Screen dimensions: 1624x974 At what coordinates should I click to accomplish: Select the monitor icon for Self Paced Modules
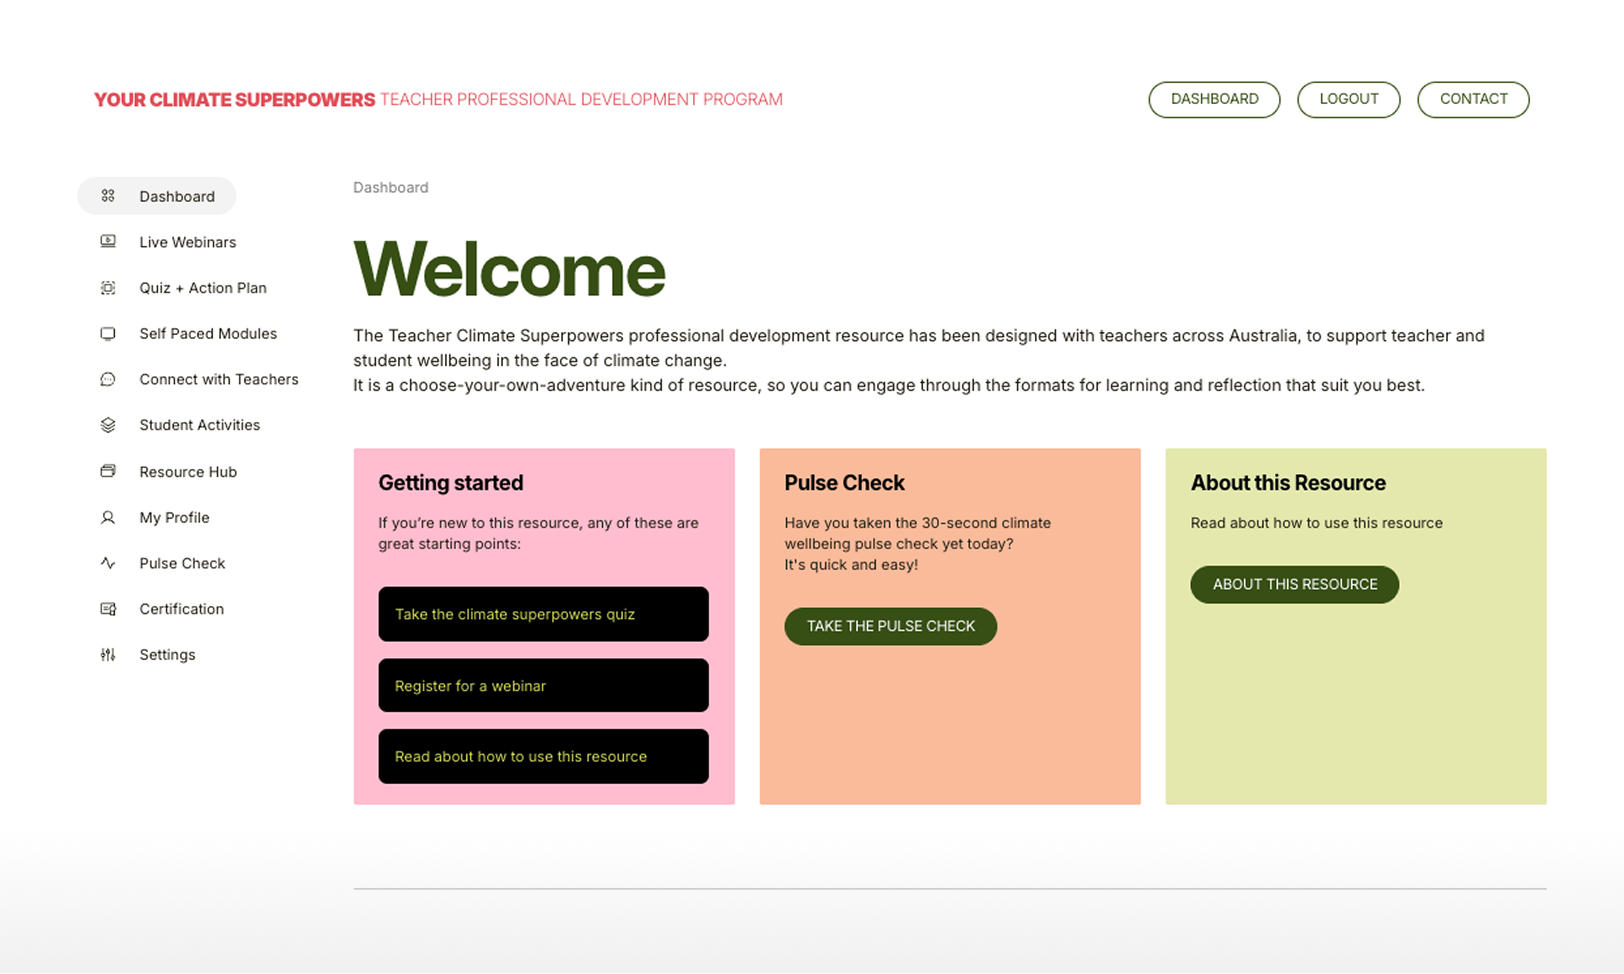[107, 333]
